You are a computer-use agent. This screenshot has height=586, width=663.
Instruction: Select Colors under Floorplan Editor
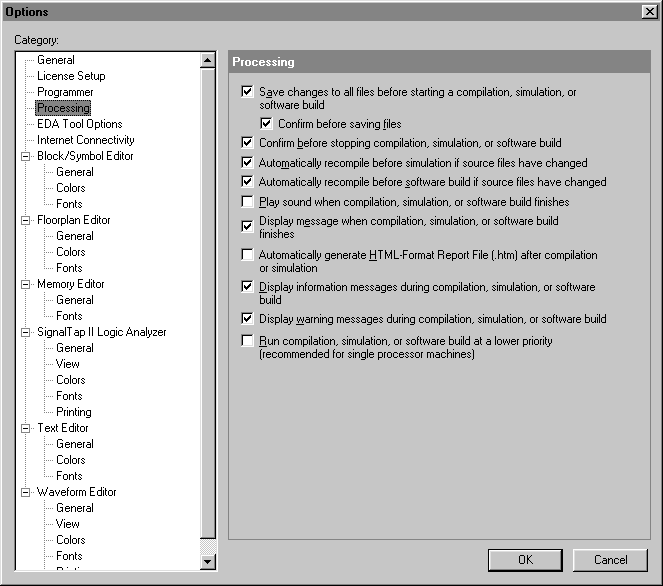pyautogui.click(x=71, y=252)
